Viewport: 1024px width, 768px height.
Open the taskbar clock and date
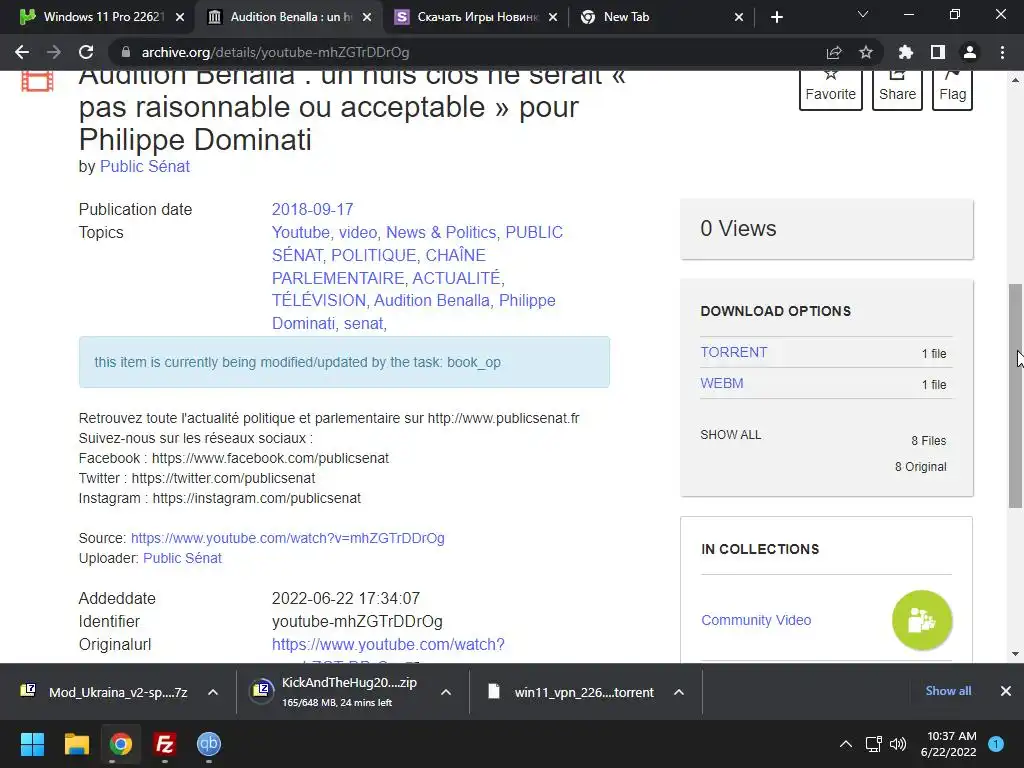pos(948,744)
